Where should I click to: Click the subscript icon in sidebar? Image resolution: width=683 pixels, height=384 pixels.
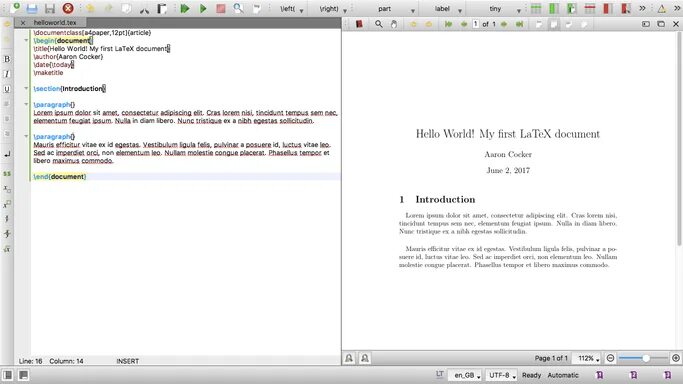tap(7, 189)
